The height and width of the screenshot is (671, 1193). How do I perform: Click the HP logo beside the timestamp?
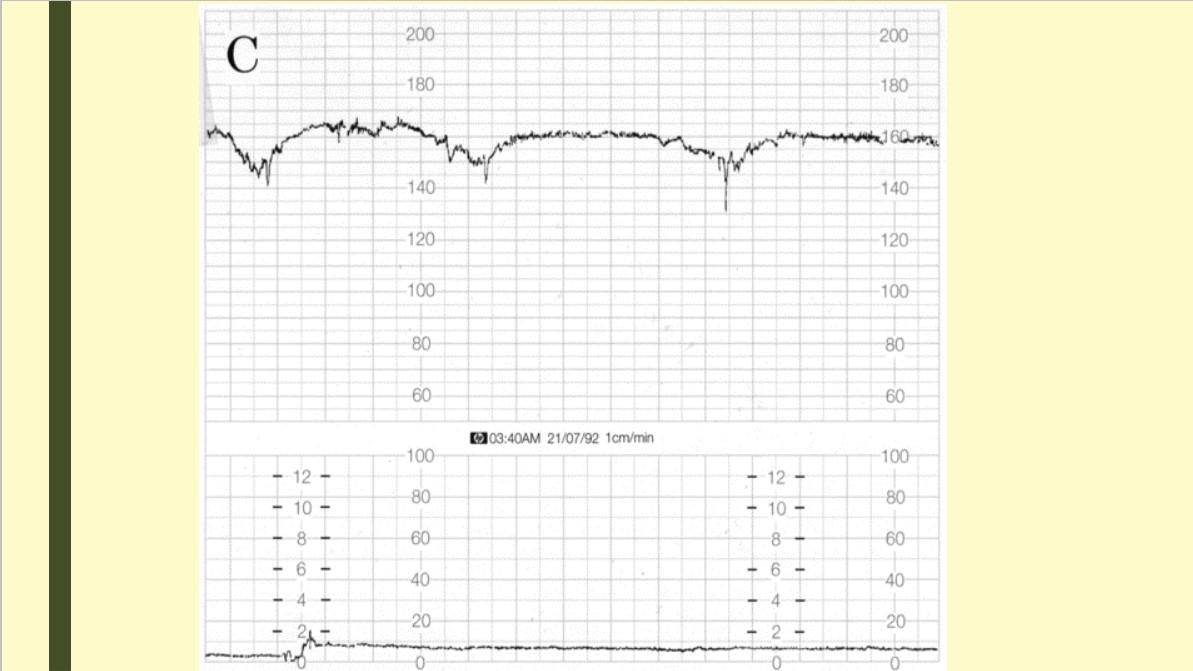[x=478, y=438]
